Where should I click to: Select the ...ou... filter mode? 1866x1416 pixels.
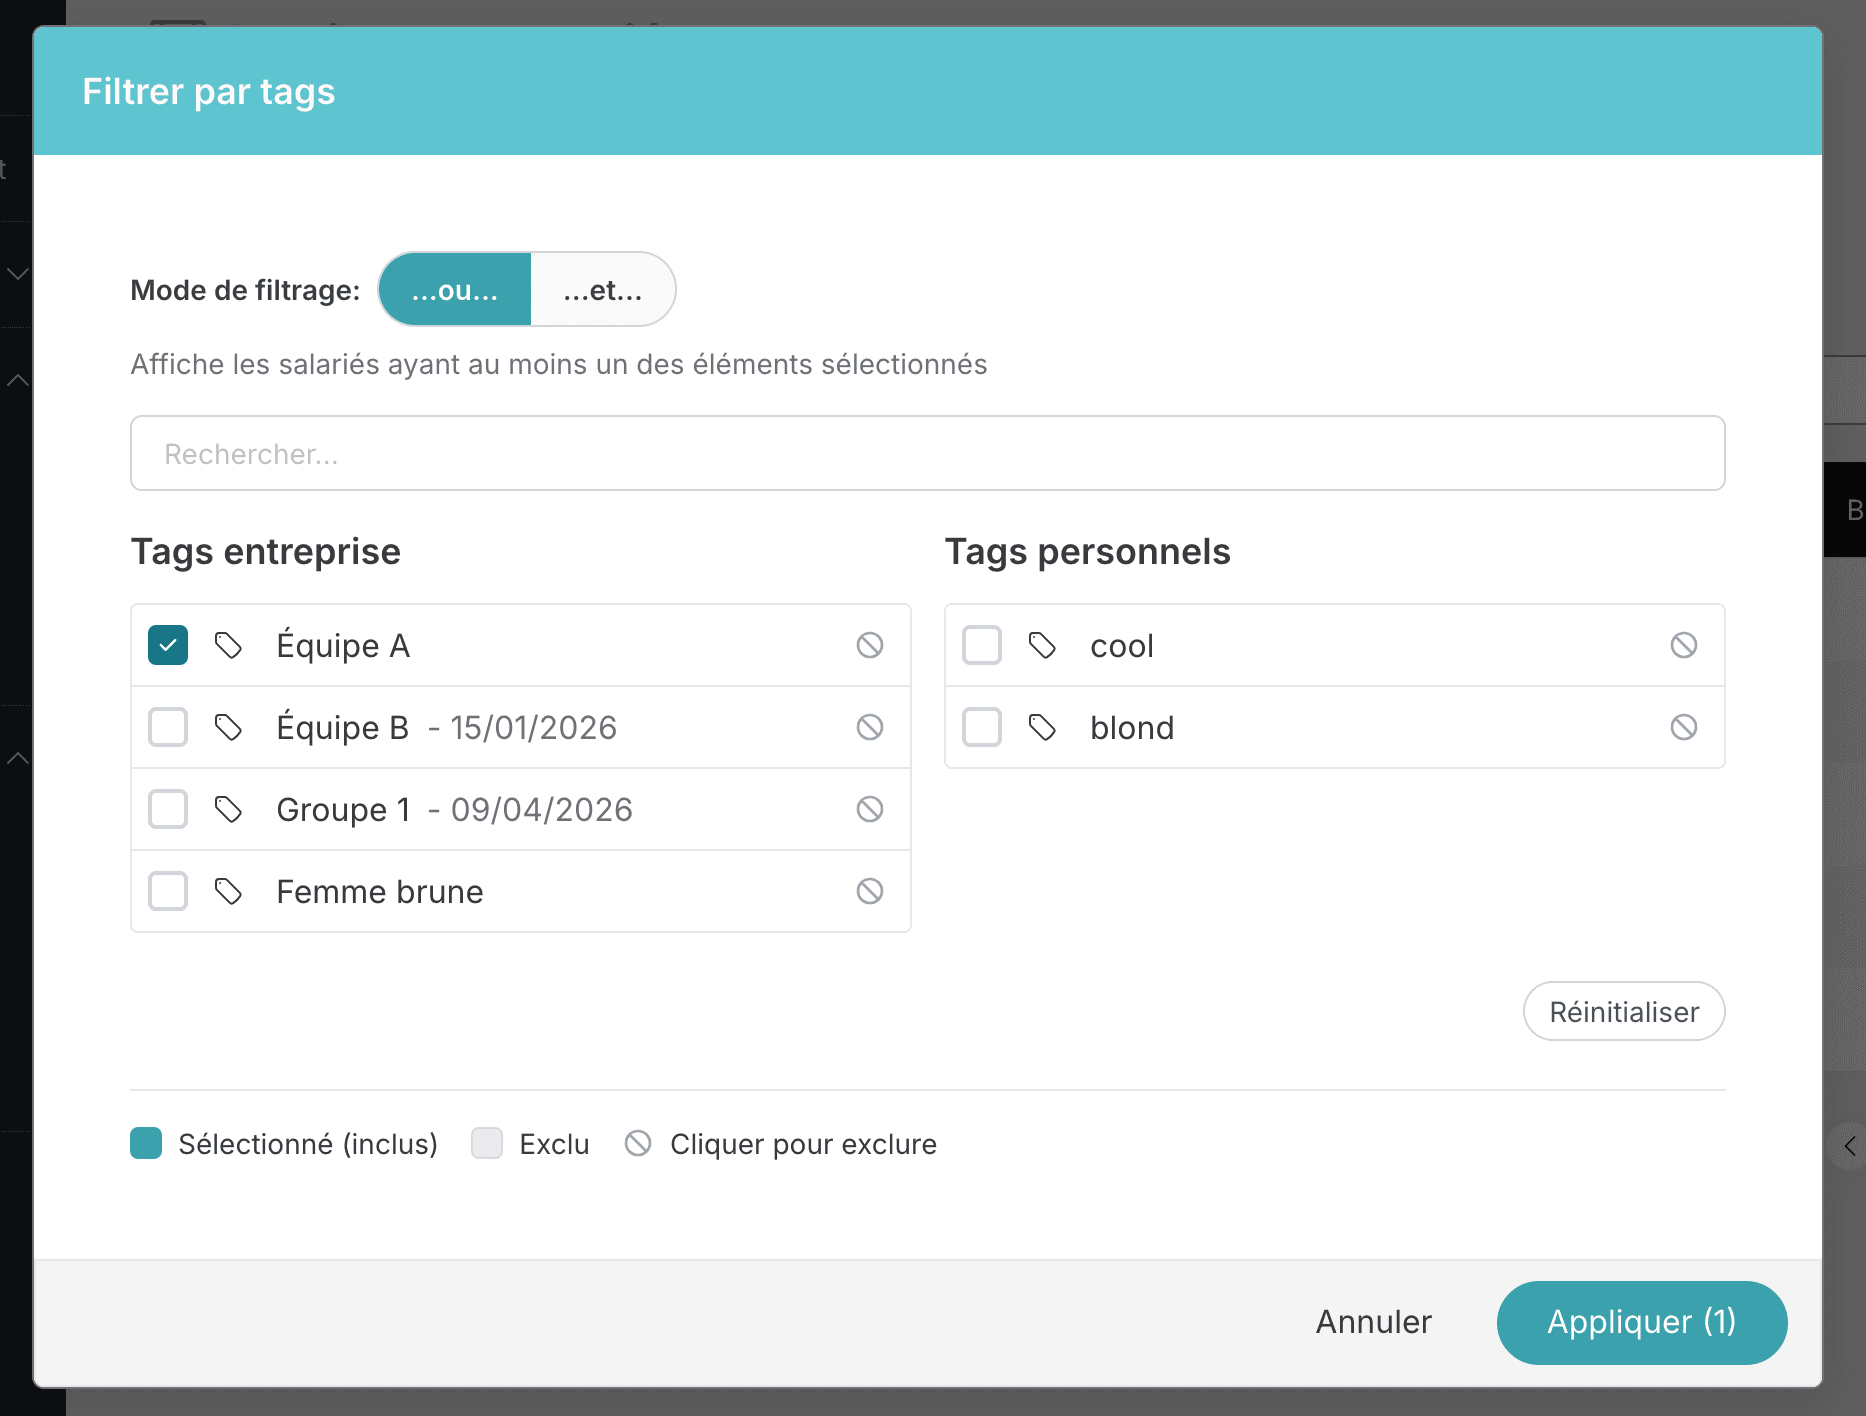455,289
